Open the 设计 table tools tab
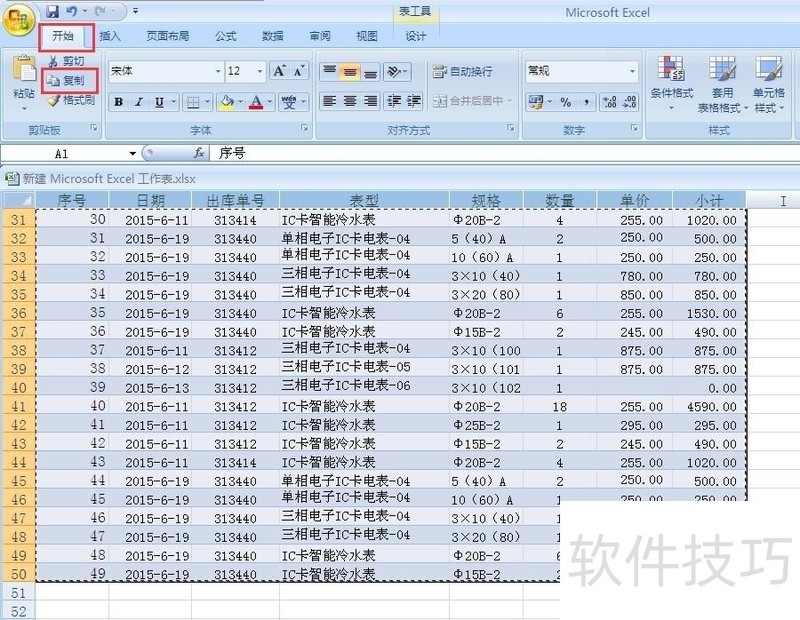 pyautogui.click(x=415, y=36)
